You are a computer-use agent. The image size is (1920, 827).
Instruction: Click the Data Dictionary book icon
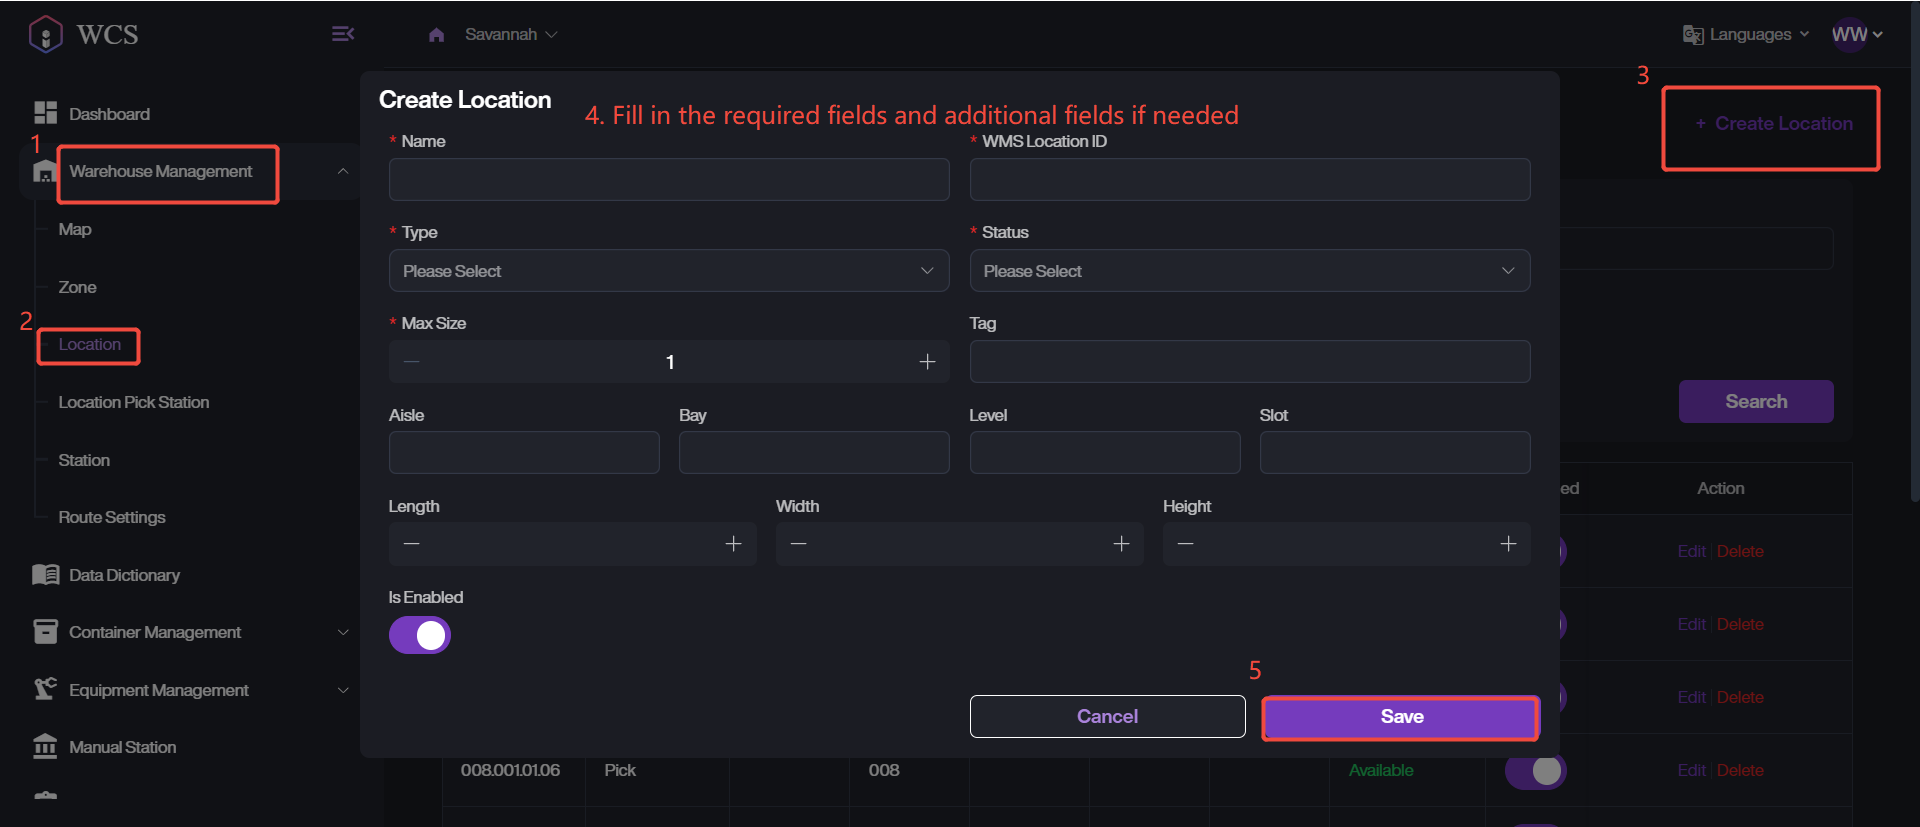coord(45,575)
